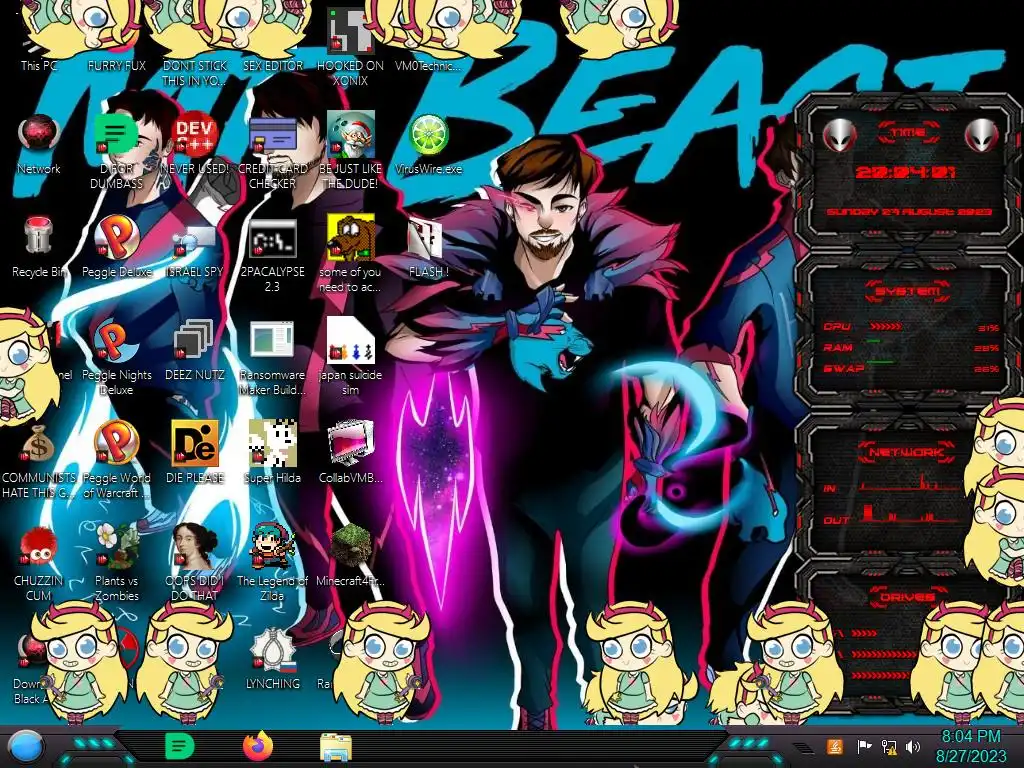
Task: Open the HOOKED ON XONIX desktop icon
Action: coord(350,31)
